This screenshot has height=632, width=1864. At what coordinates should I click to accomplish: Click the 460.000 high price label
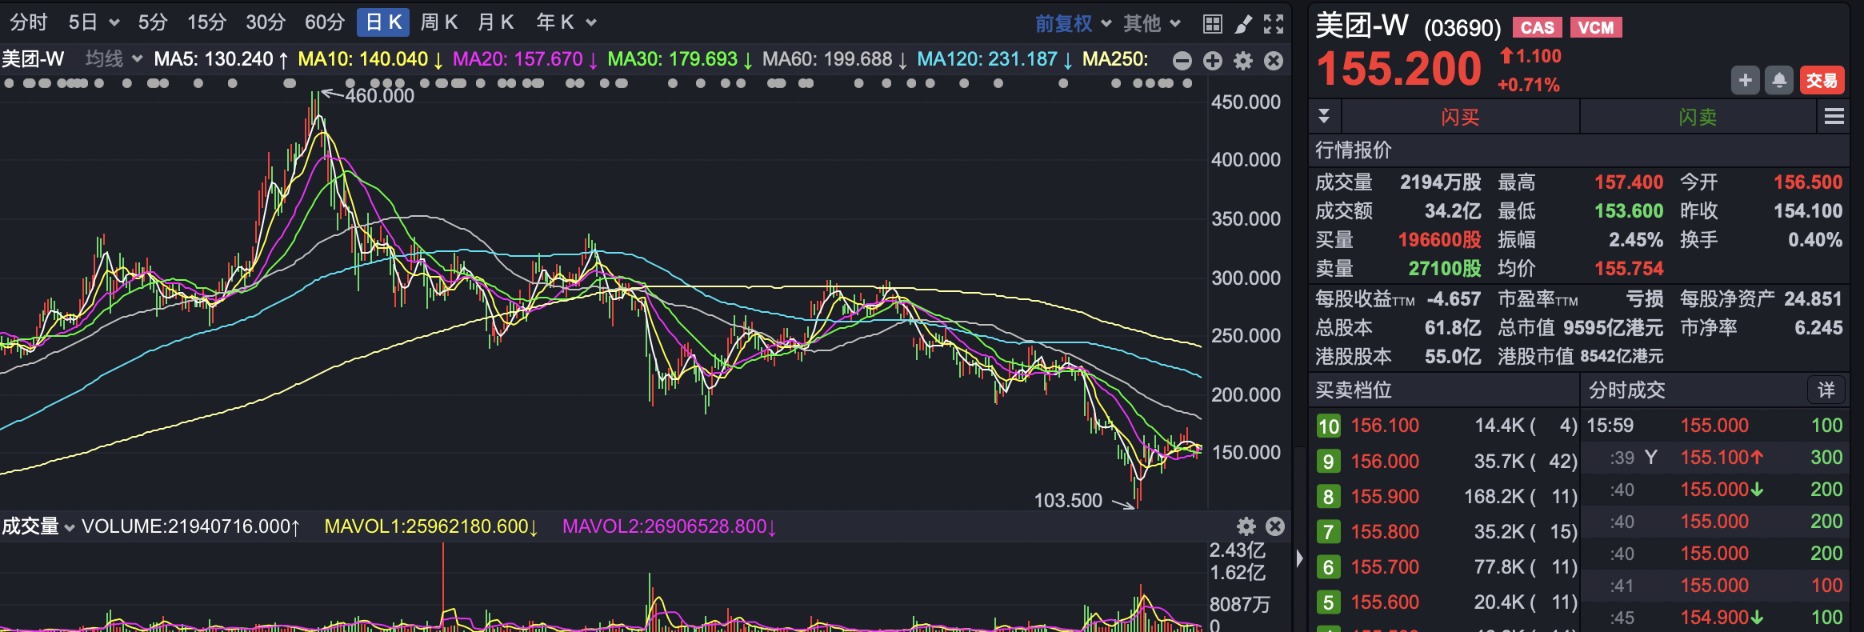pyautogui.click(x=379, y=96)
